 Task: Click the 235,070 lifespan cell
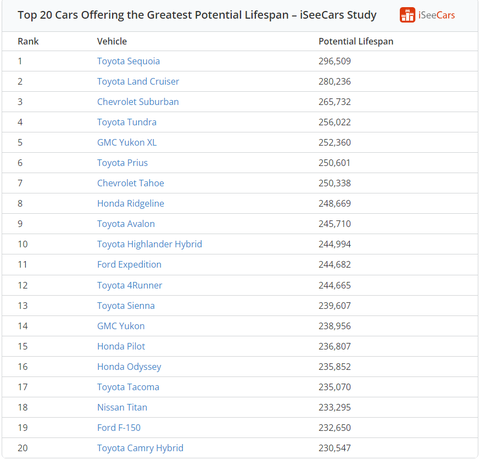[x=335, y=387]
